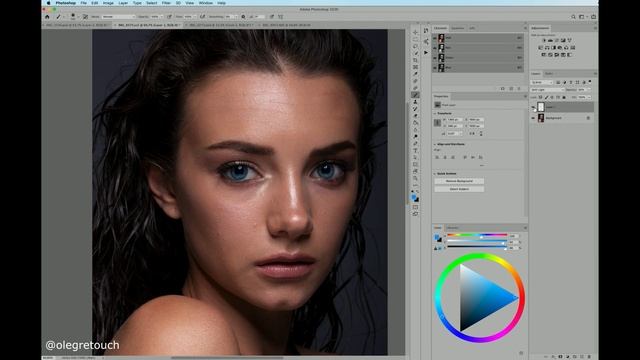Open the Fill value dropdown in Layers
The image size is (640, 360).
tap(589, 97)
